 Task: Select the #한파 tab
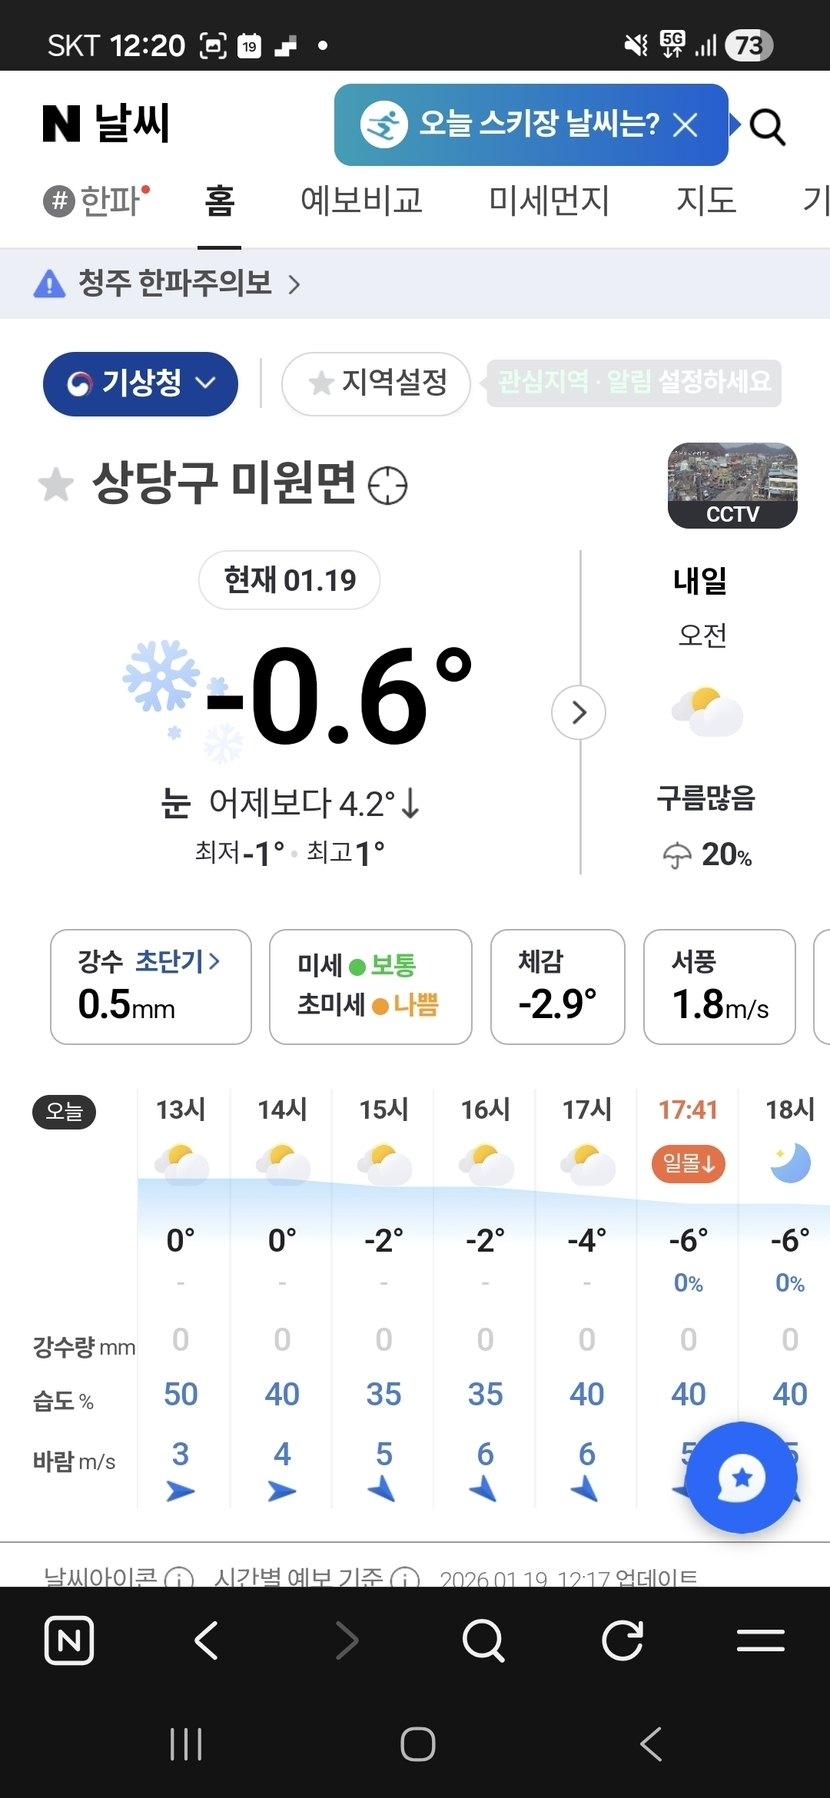[96, 201]
